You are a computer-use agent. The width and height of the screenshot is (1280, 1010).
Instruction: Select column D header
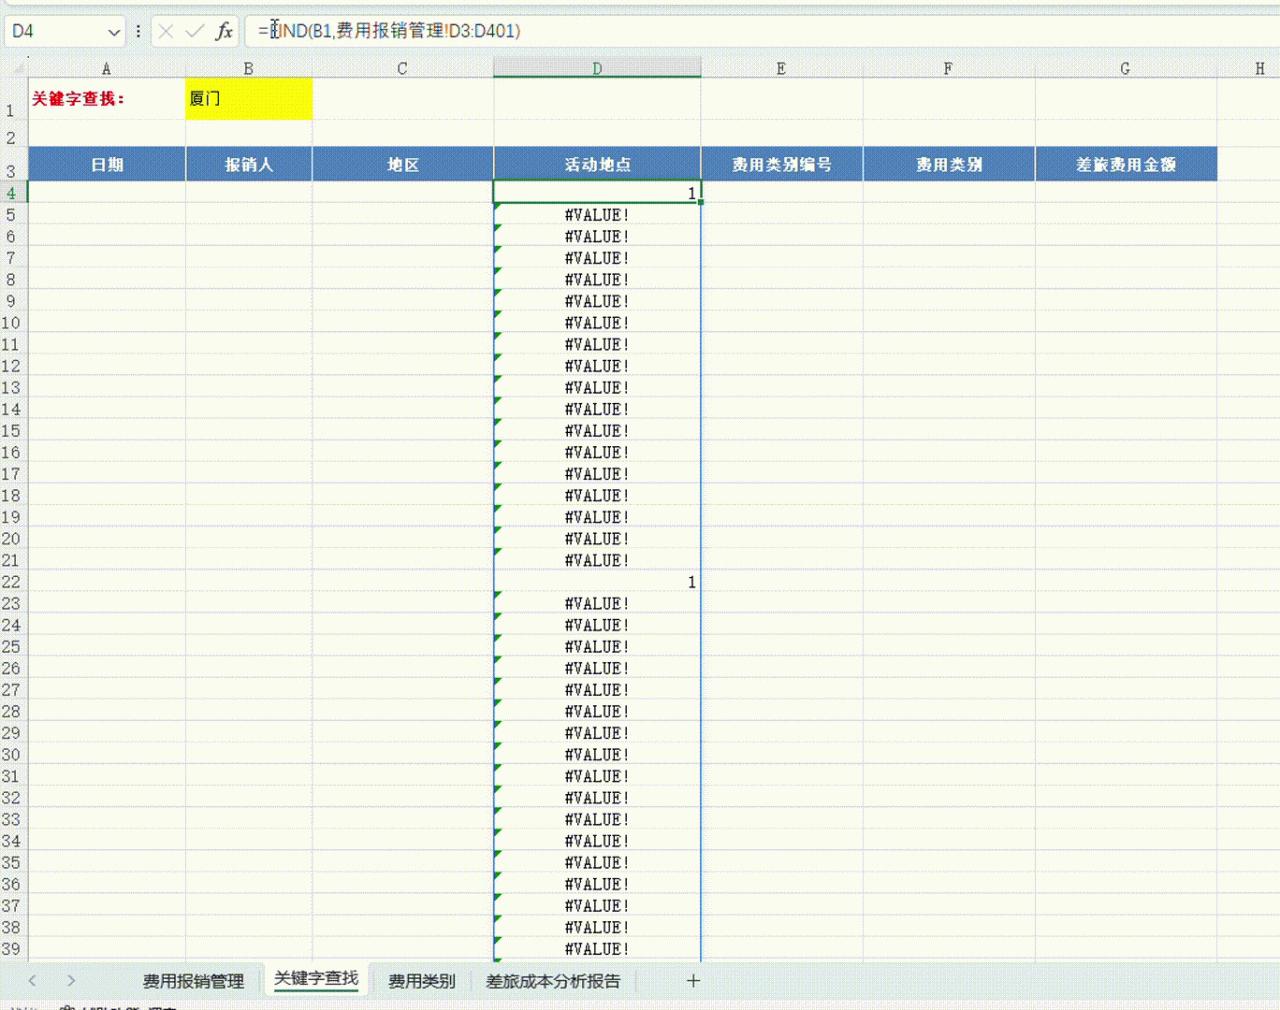point(597,68)
